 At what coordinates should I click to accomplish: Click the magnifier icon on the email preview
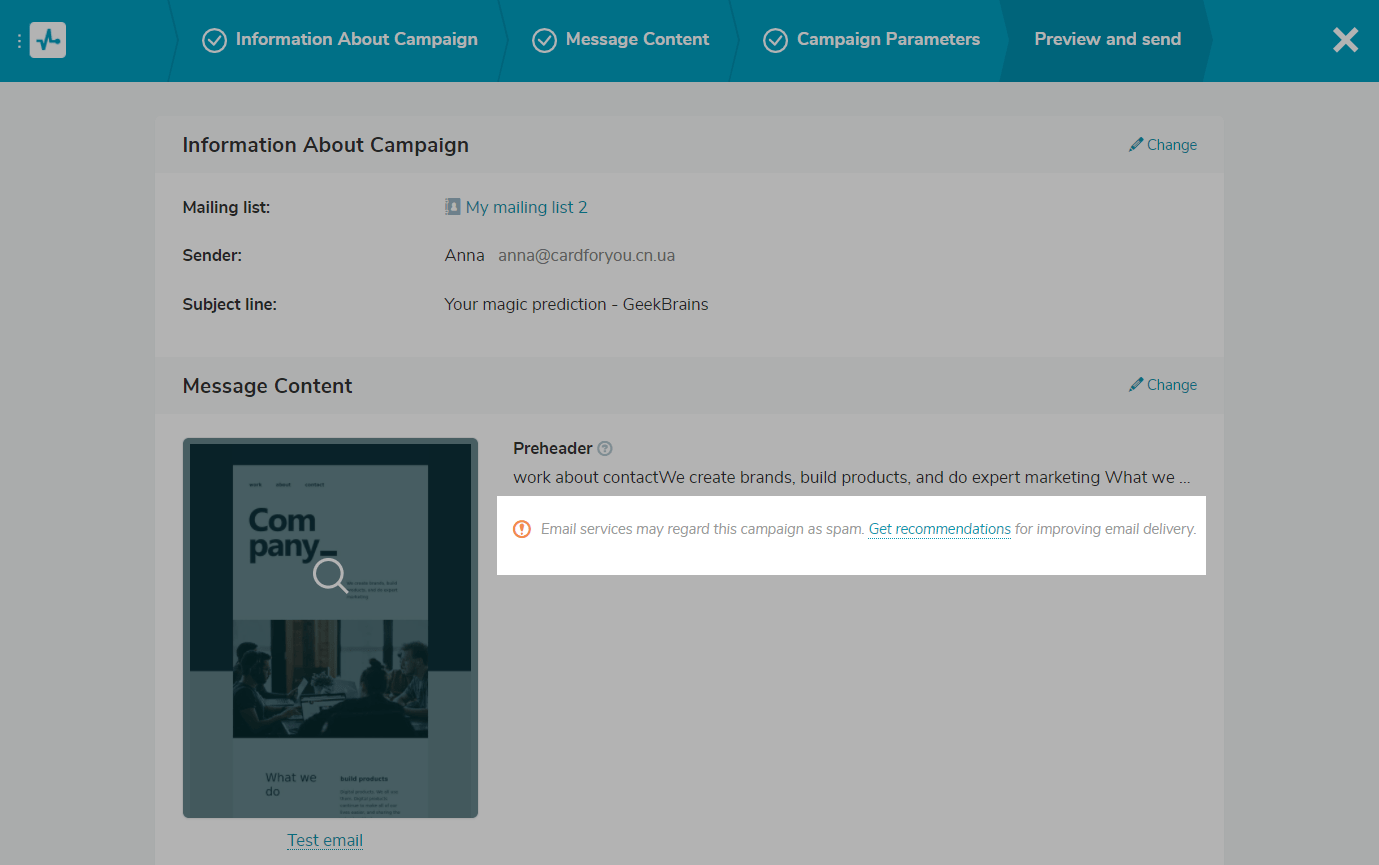(x=330, y=576)
